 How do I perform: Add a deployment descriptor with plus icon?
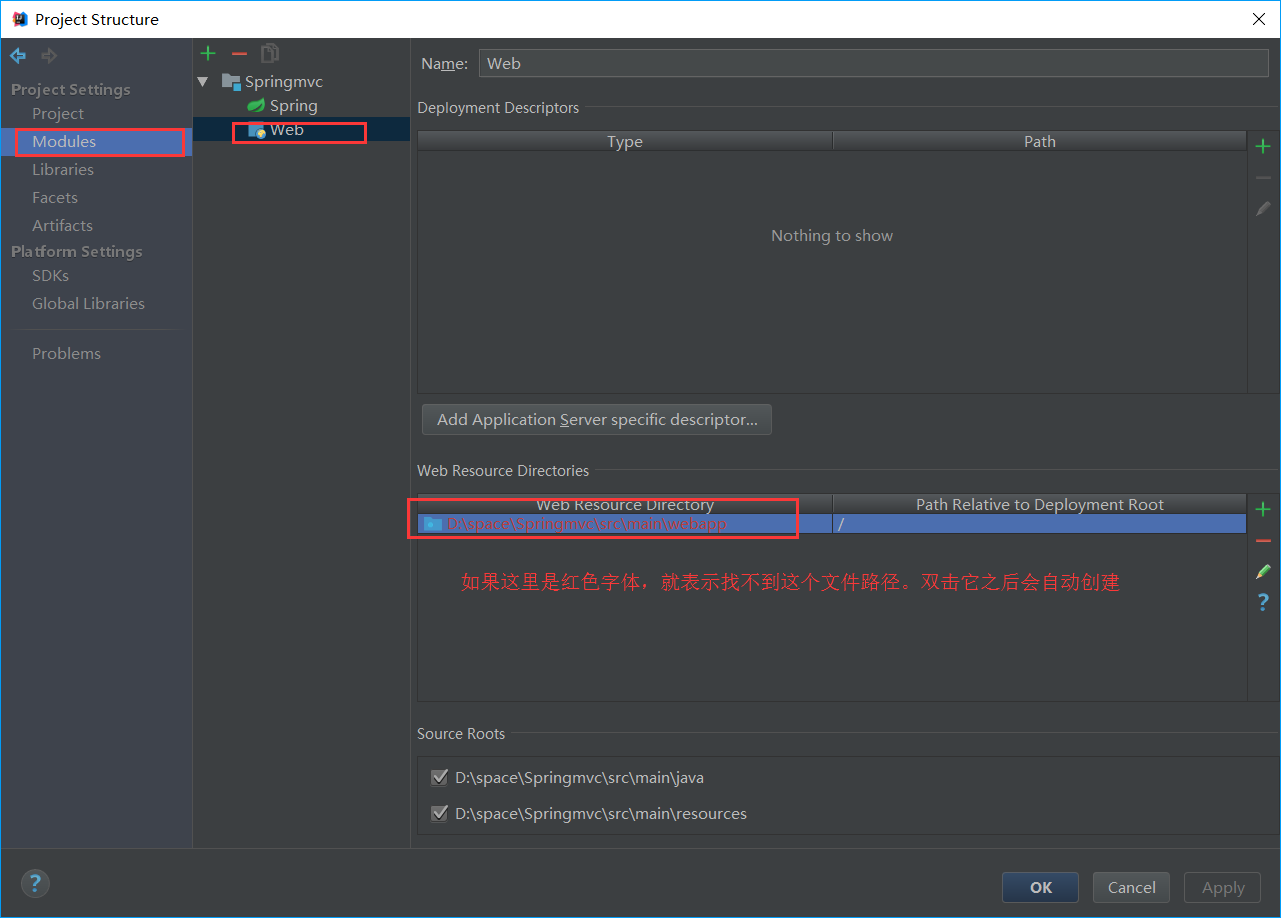pyautogui.click(x=1263, y=147)
